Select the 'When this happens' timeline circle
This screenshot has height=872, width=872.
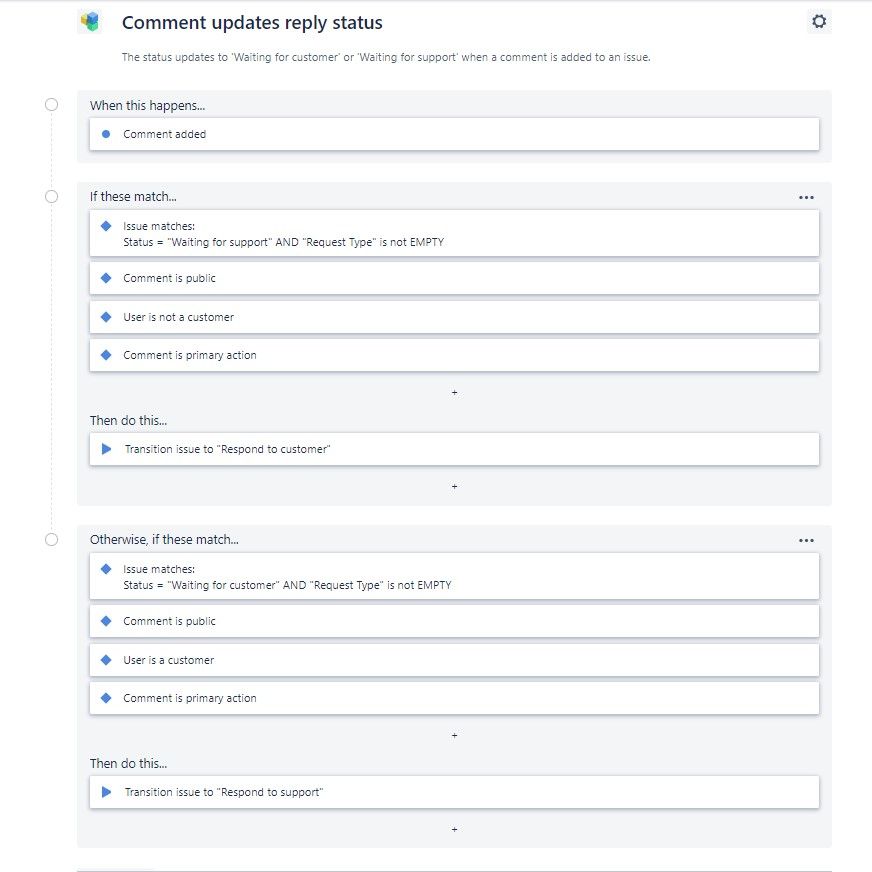pos(52,104)
